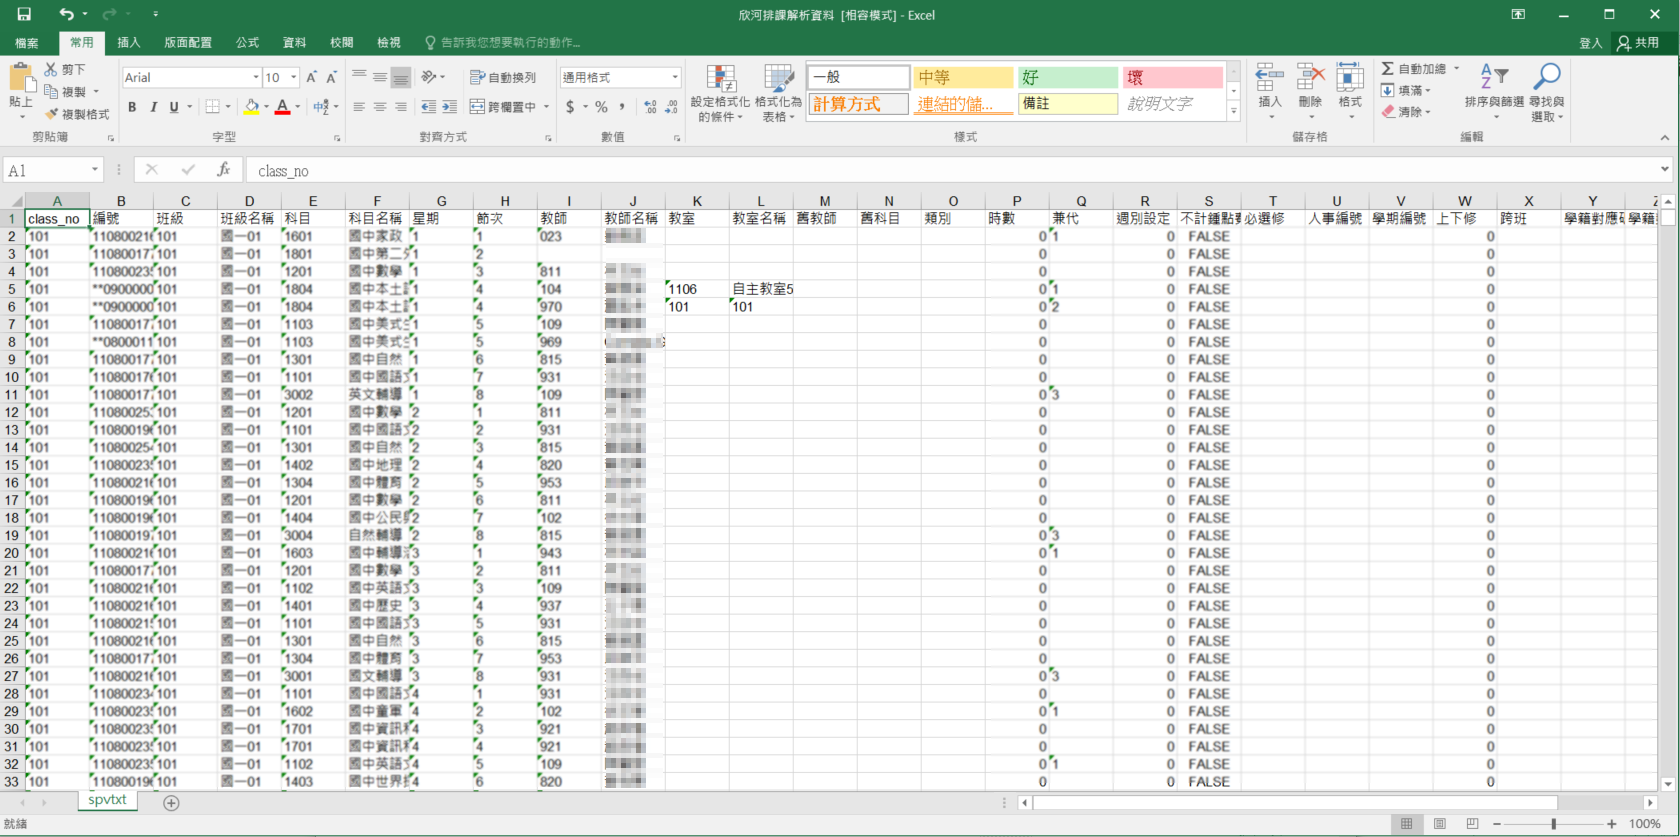Click the Insert Function fx icon
This screenshot has width=1680, height=837.
224,170
